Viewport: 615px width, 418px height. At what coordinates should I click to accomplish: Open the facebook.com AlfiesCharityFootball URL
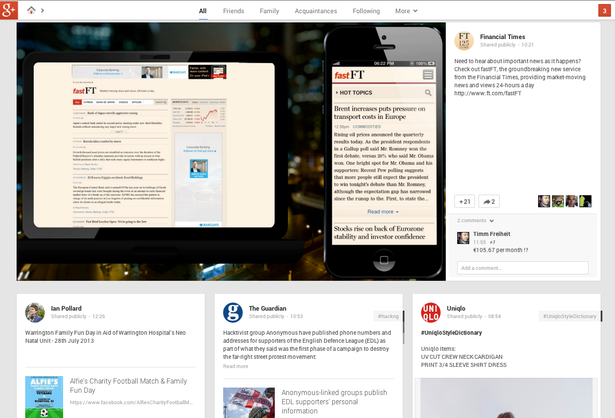pos(131,402)
